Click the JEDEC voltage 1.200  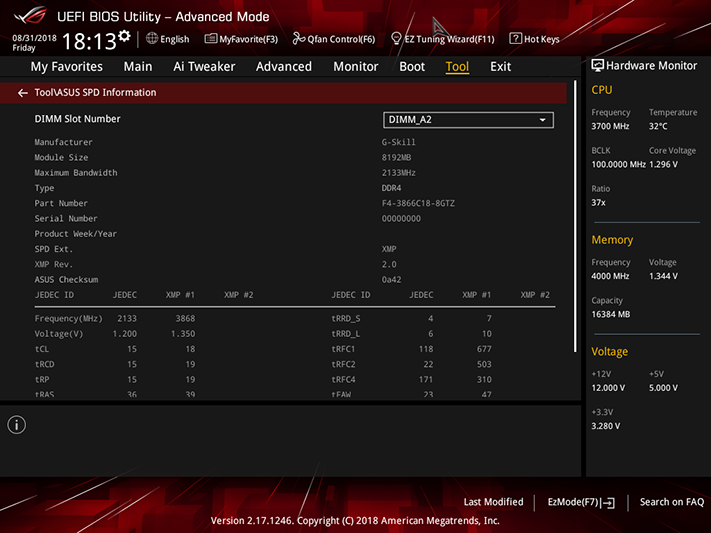tap(125, 334)
